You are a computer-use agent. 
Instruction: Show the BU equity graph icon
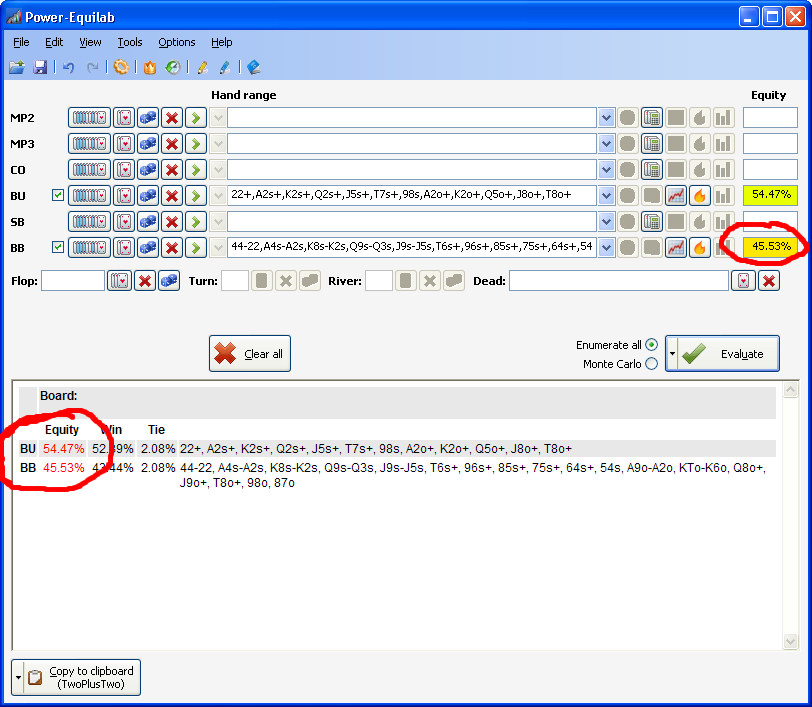click(x=676, y=196)
